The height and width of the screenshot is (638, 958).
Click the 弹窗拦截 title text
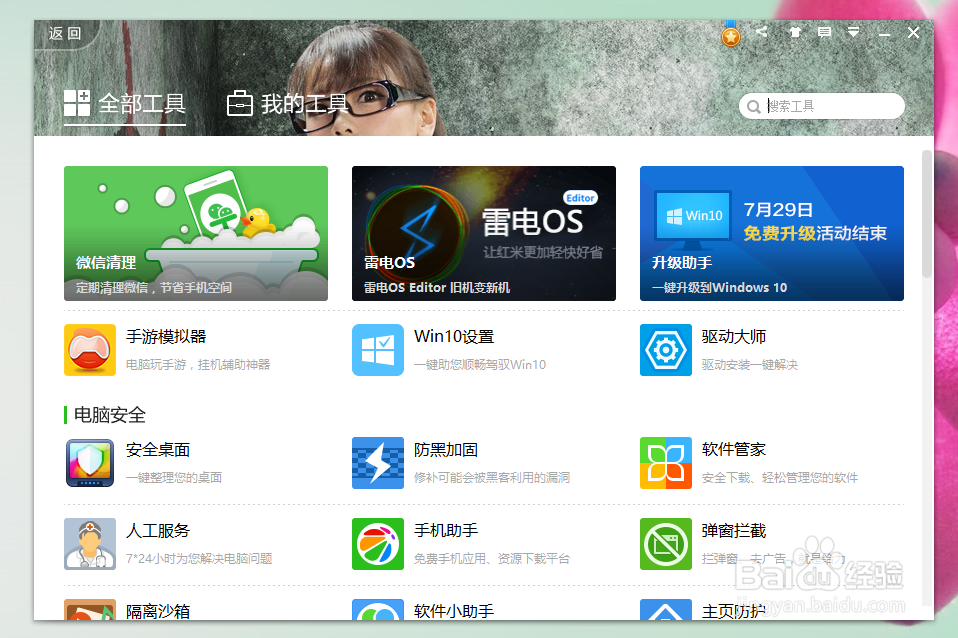click(734, 530)
